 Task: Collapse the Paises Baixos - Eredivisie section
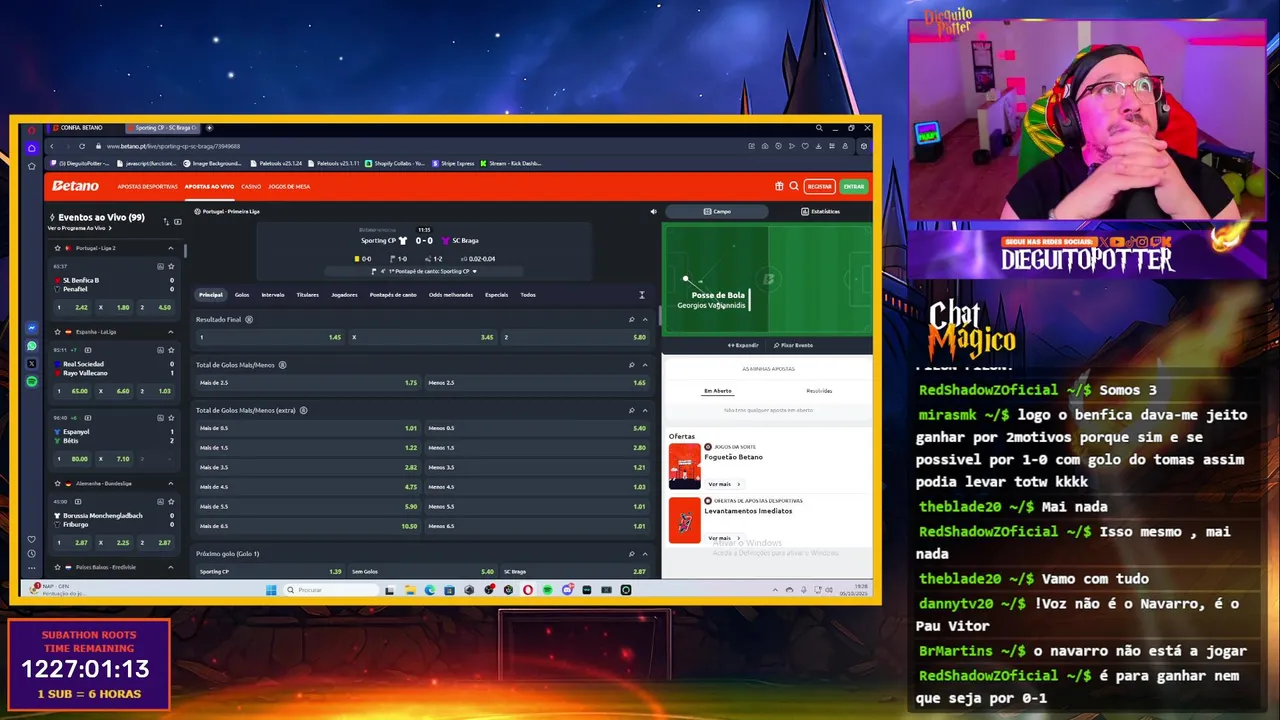(x=171, y=567)
